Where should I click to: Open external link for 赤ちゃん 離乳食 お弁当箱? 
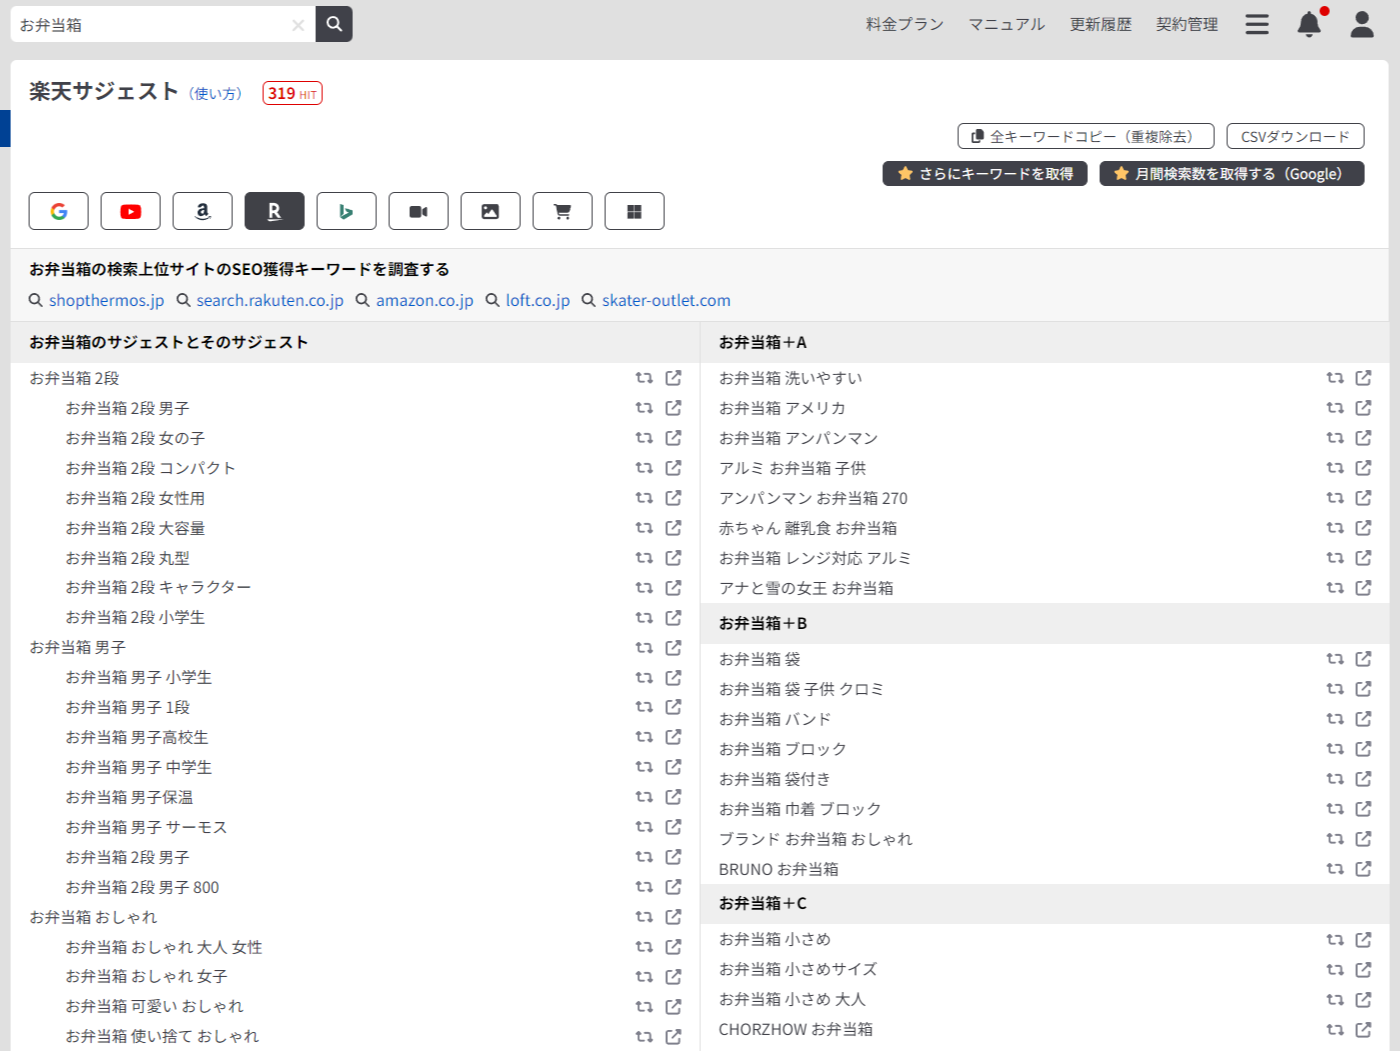(x=1363, y=528)
